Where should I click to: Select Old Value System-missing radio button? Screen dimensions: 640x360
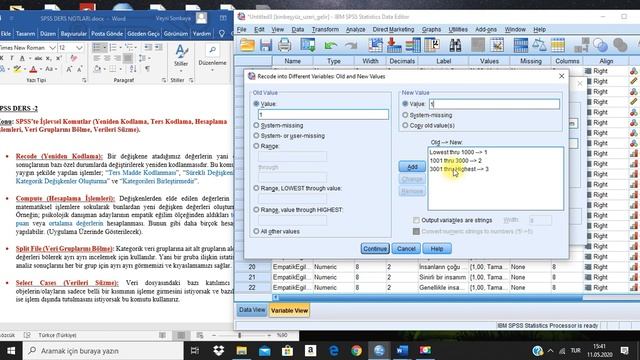(256, 125)
